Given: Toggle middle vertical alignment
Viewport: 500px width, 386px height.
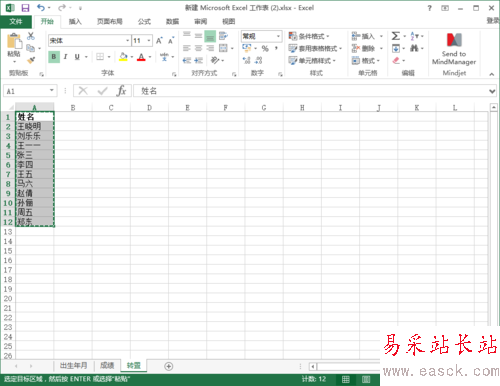Looking at the screenshot, I should click(198, 36).
